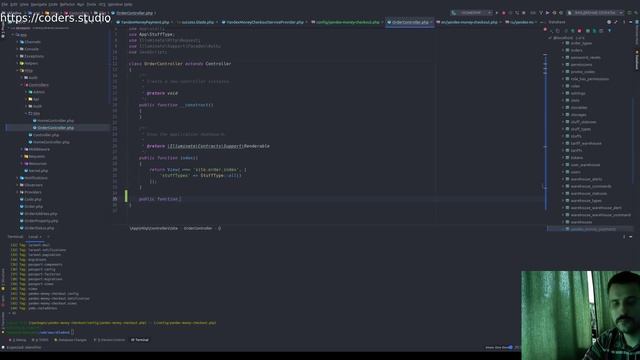Image resolution: width=640 pixels, height=360 pixels.
Task: Open Database Changes tool window tab
Action: [x=71, y=340]
